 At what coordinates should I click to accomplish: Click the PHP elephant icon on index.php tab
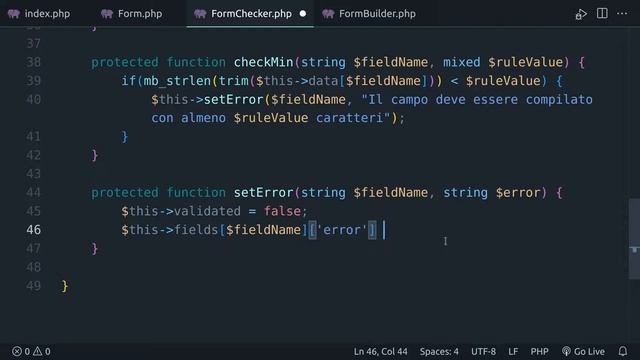[13, 14]
